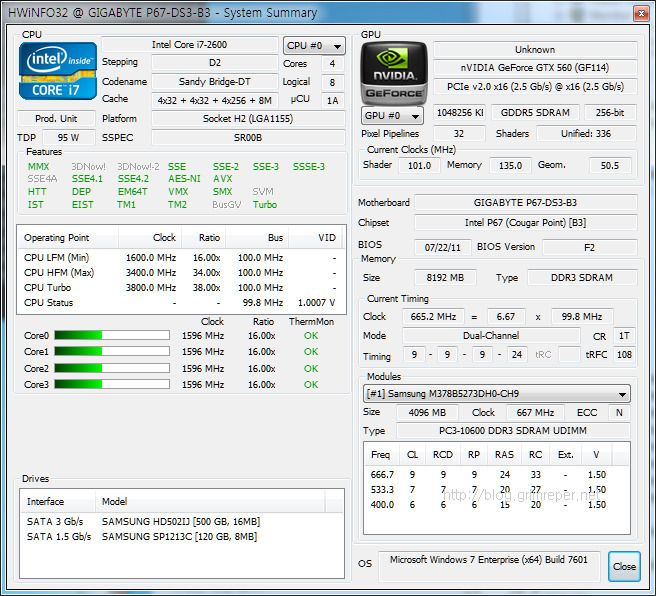Close the System Summary window
The width and height of the screenshot is (656, 596).
click(x=641, y=13)
